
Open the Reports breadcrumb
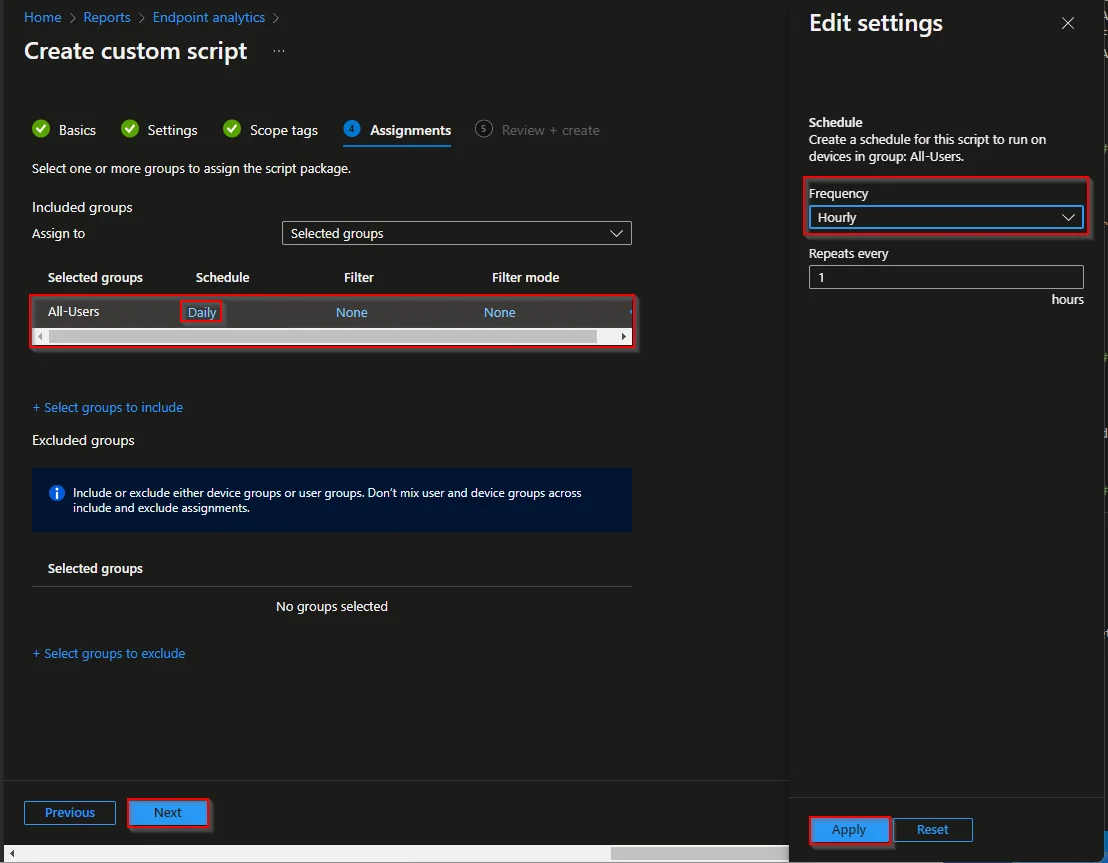tap(107, 17)
